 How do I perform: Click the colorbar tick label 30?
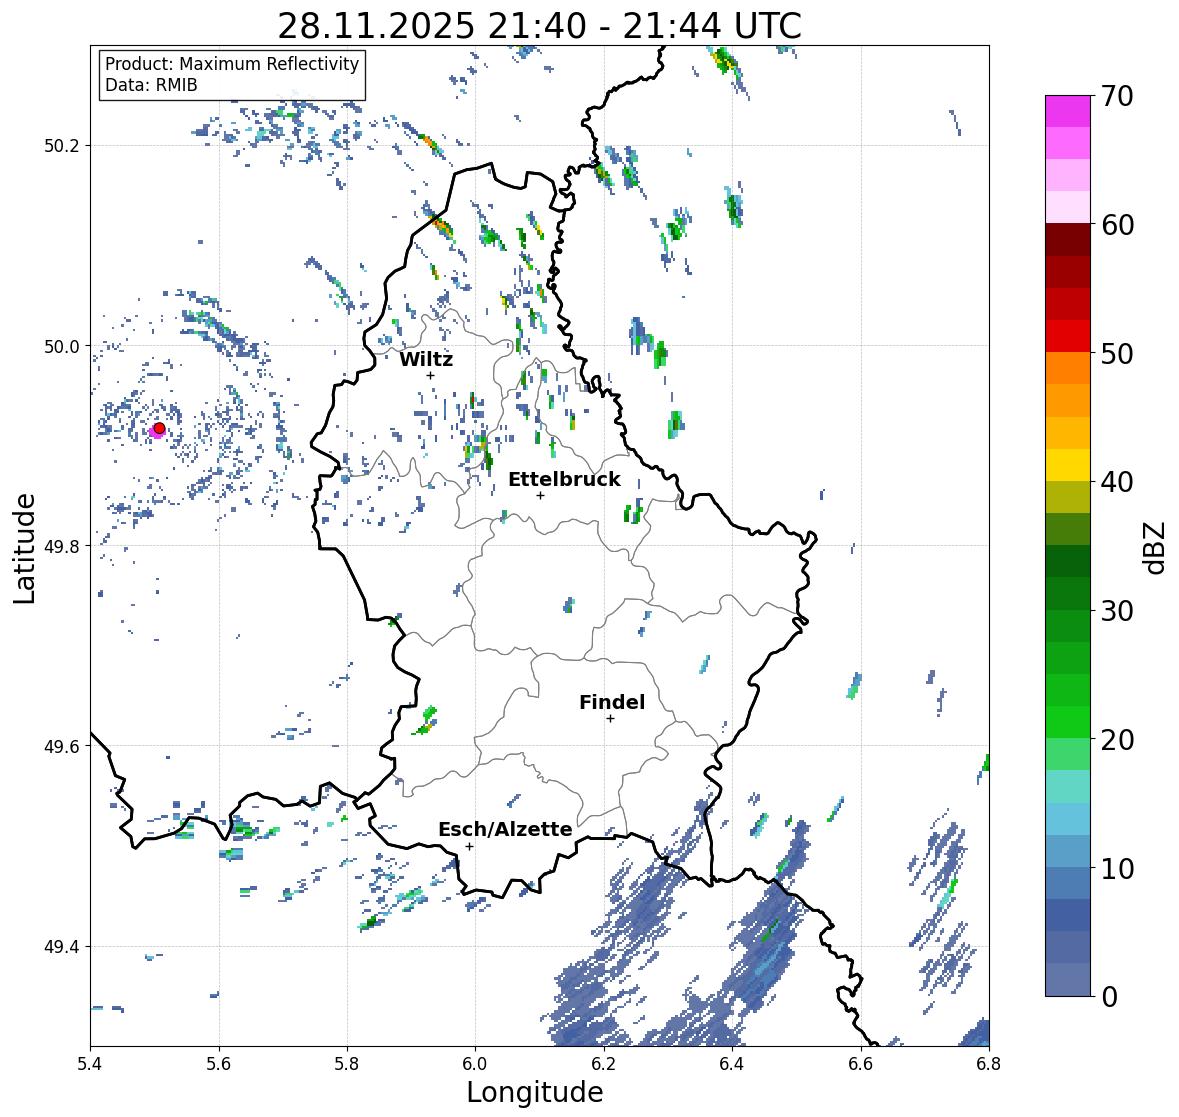pos(1117,610)
